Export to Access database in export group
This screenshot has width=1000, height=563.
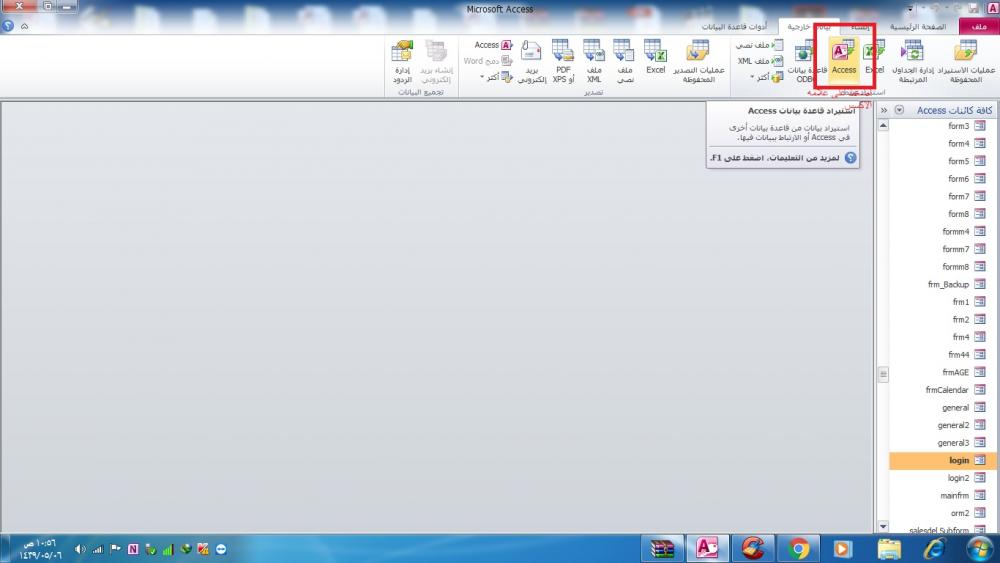(x=494, y=45)
